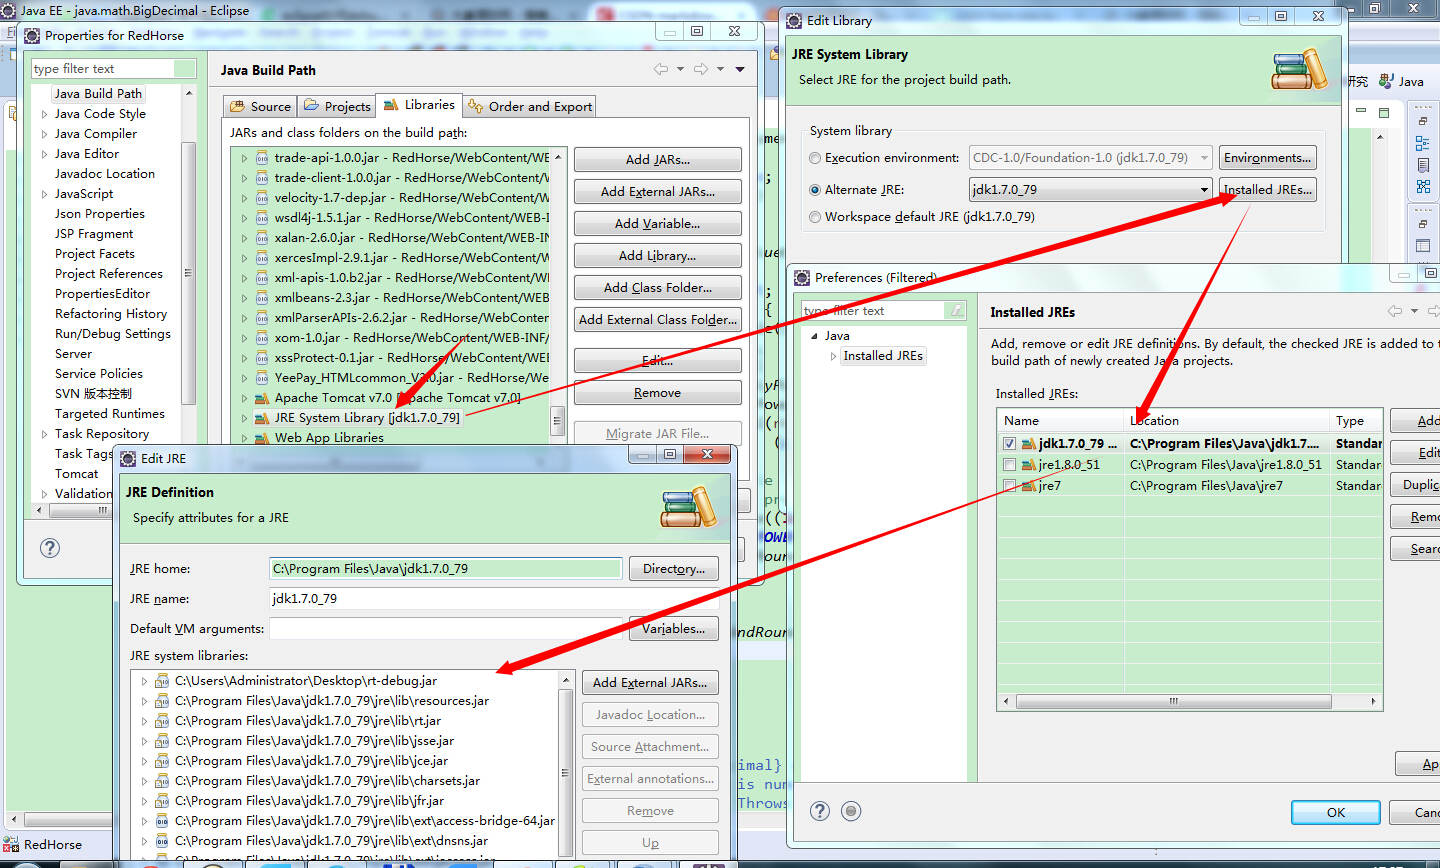Collapse the Java node in Preferences tree
The height and width of the screenshot is (868, 1440).
[x=814, y=336]
